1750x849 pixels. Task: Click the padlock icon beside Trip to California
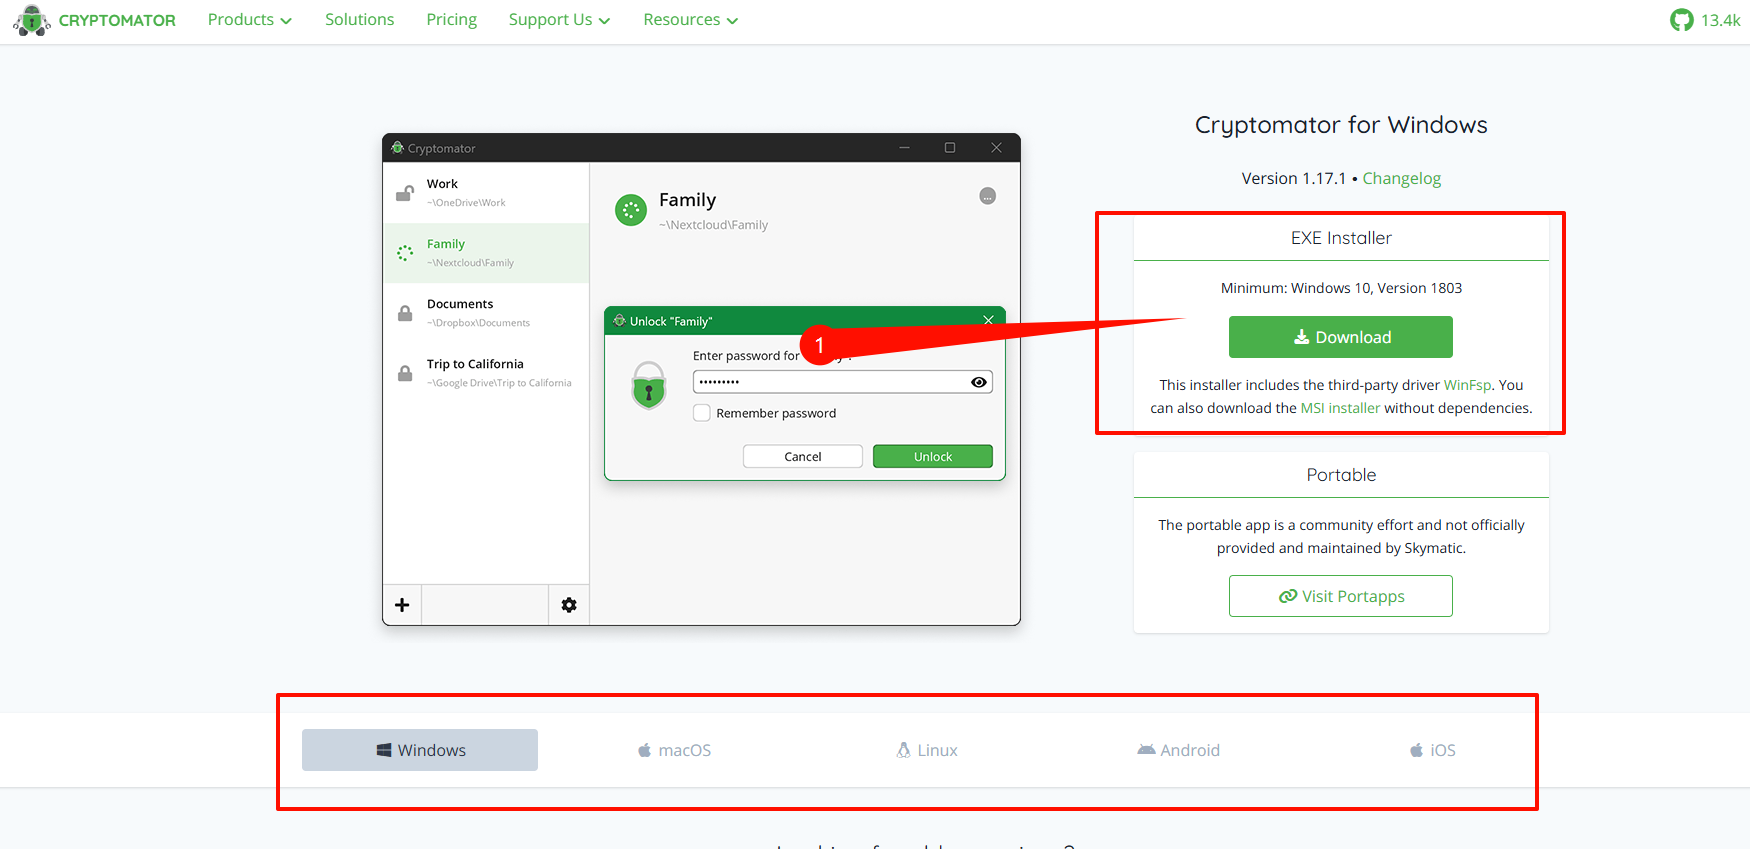click(405, 373)
